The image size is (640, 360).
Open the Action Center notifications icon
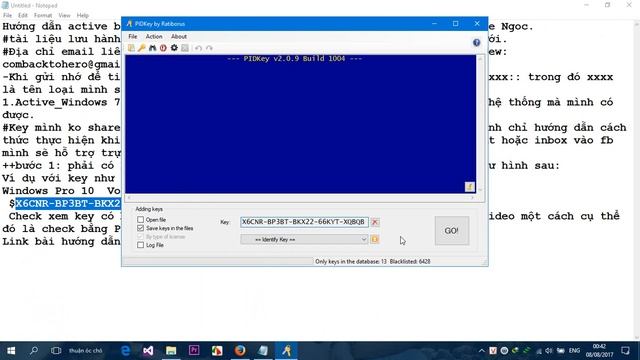pos(625,351)
